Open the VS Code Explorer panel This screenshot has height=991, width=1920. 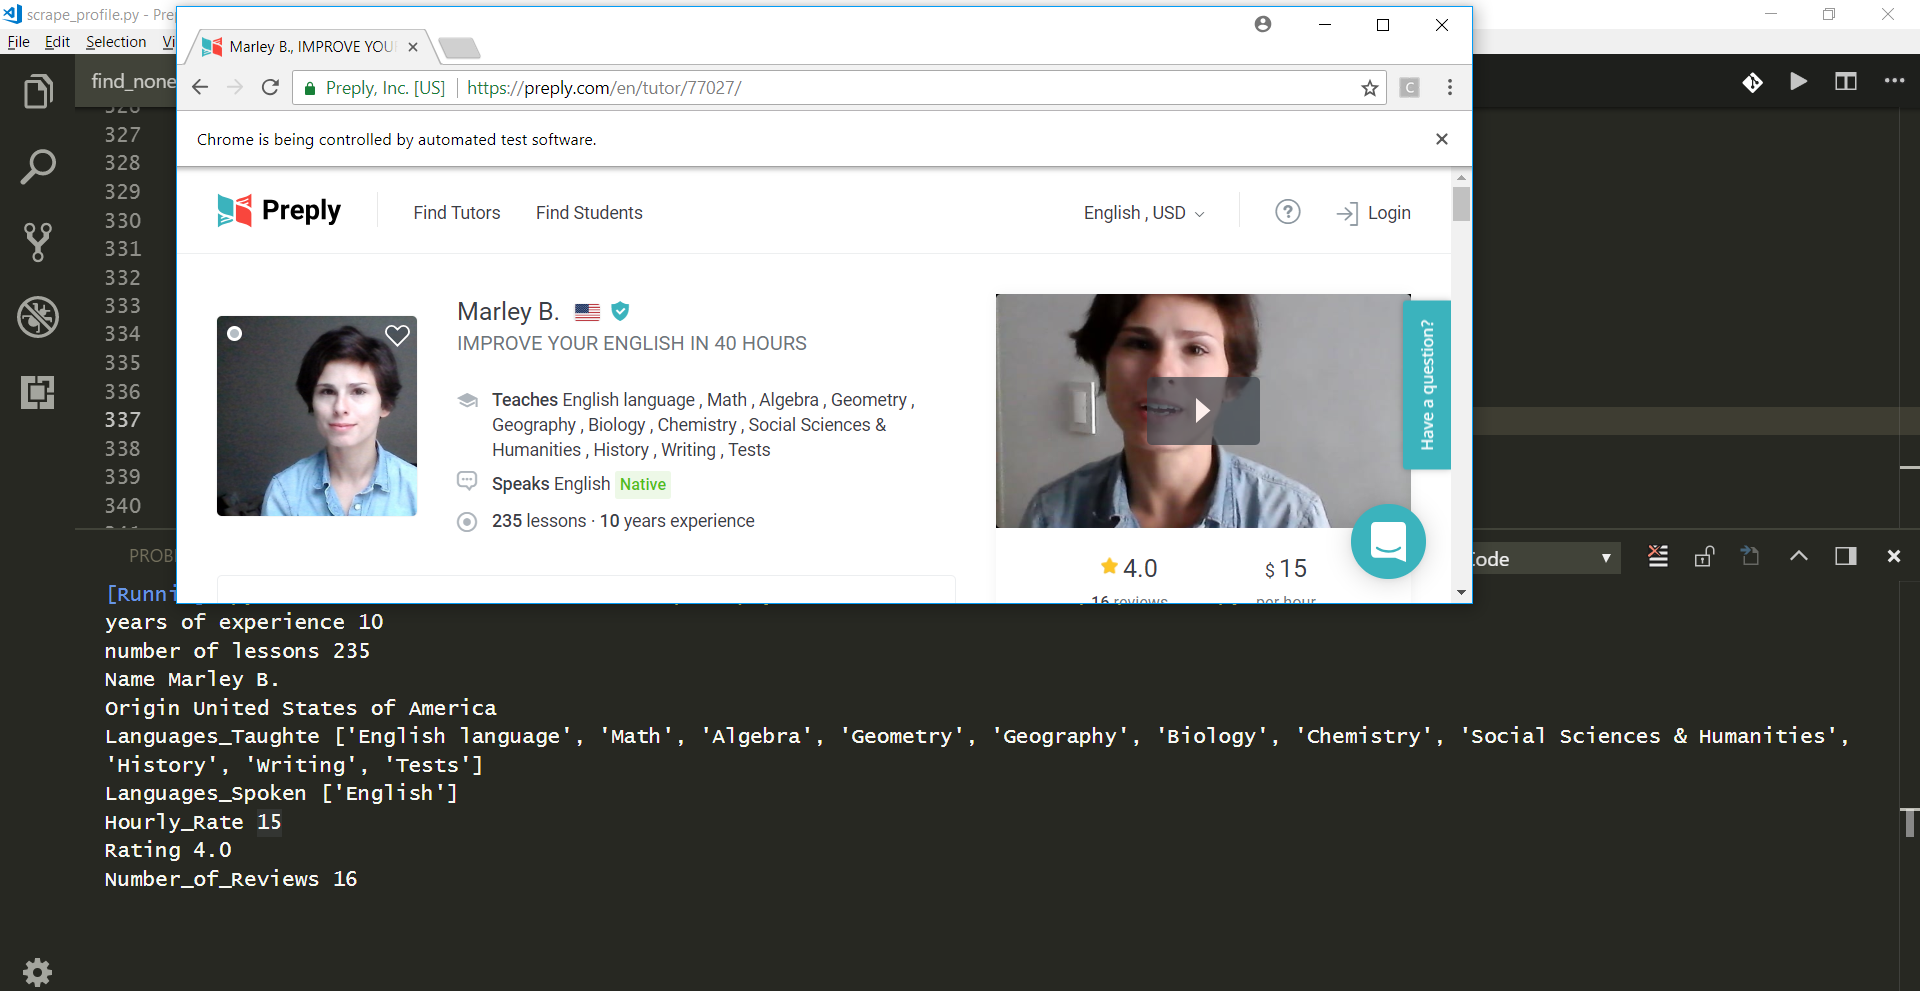click(x=38, y=92)
